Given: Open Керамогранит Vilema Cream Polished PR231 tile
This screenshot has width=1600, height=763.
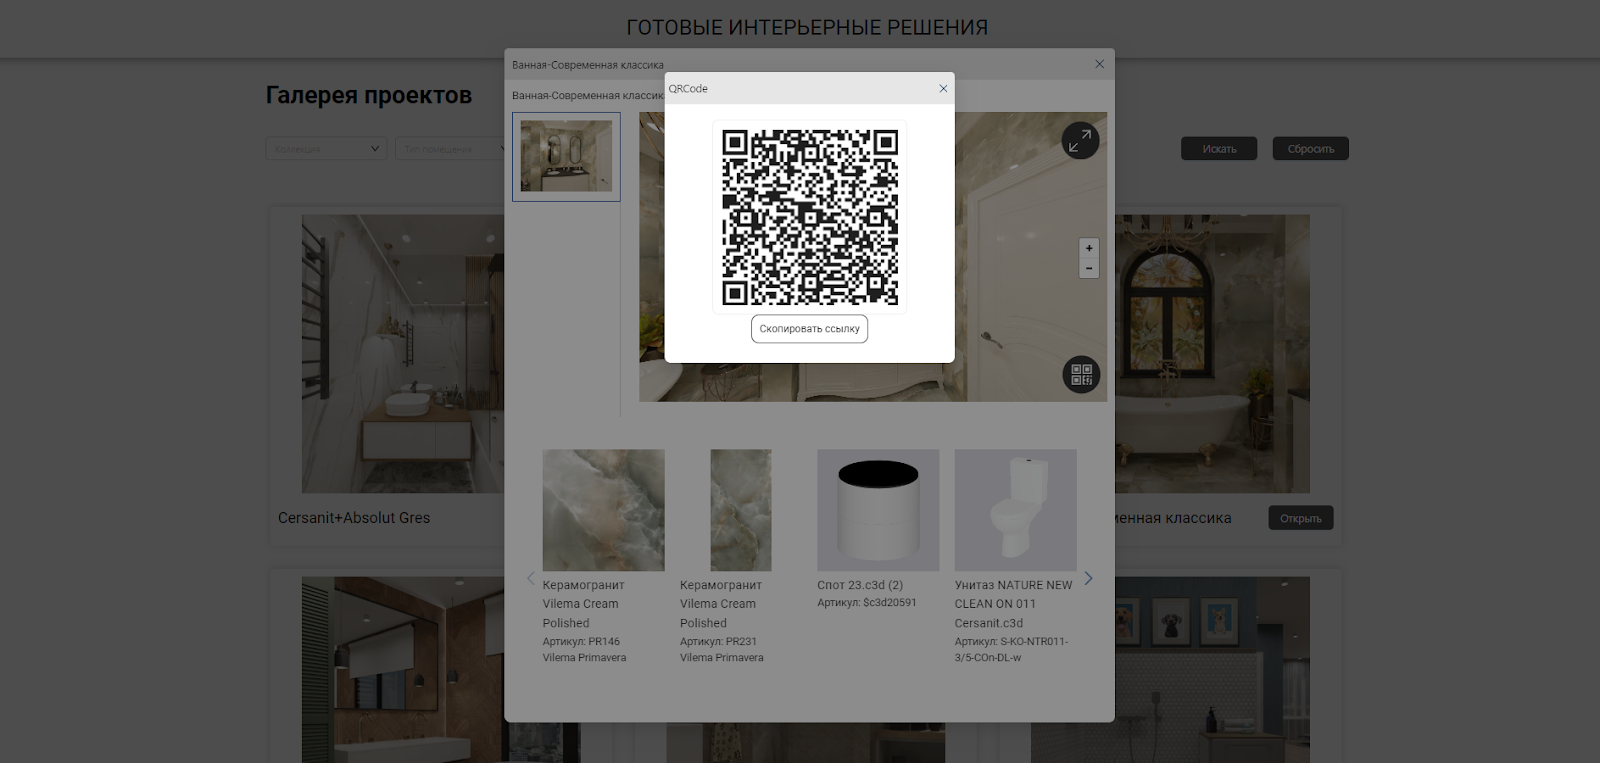Looking at the screenshot, I should (x=740, y=510).
